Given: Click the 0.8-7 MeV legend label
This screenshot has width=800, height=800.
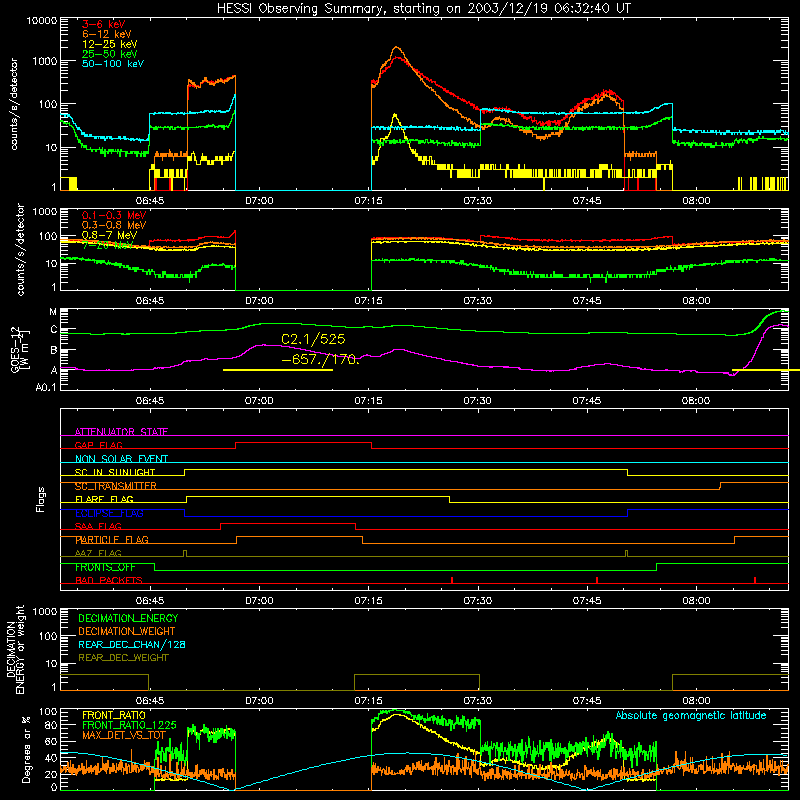Looking at the screenshot, I should (x=109, y=235).
